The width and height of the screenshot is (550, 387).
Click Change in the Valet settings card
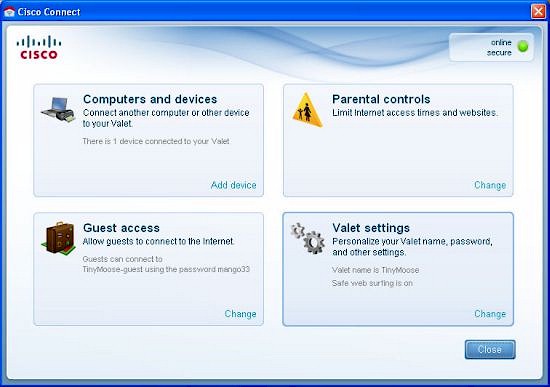point(490,314)
